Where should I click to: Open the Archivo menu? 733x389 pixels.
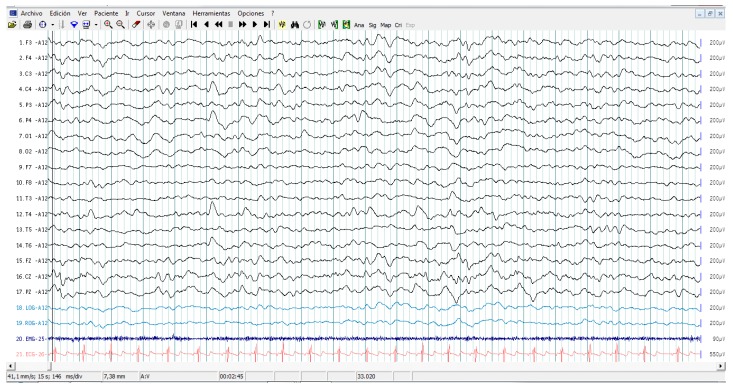coord(31,14)
